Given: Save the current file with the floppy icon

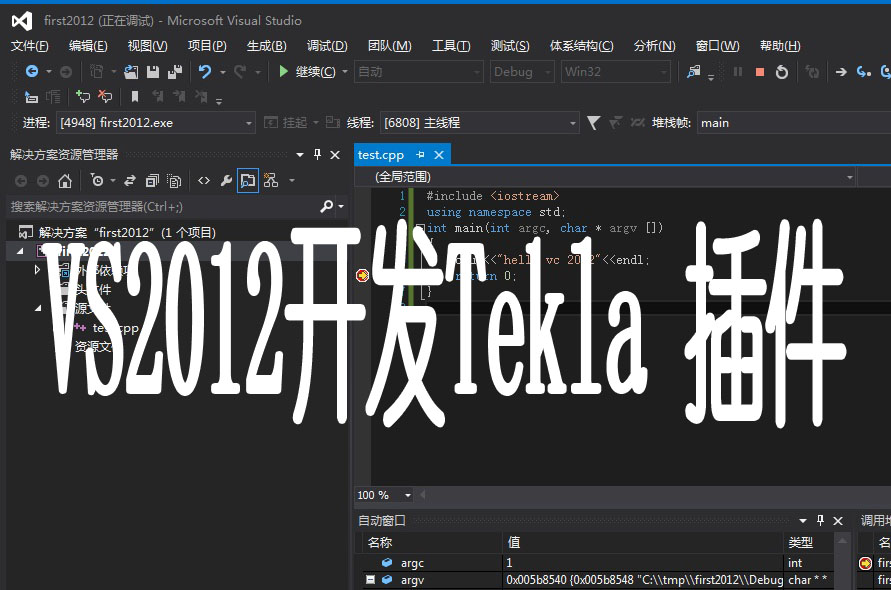Looking at the screenshot, I should point(153,72).
